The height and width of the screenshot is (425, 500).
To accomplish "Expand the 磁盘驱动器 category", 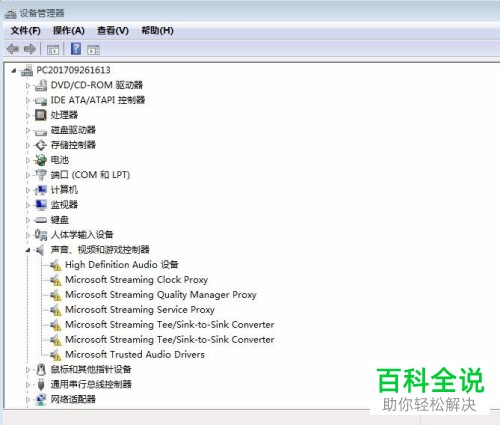I will (x=28, y=130).
